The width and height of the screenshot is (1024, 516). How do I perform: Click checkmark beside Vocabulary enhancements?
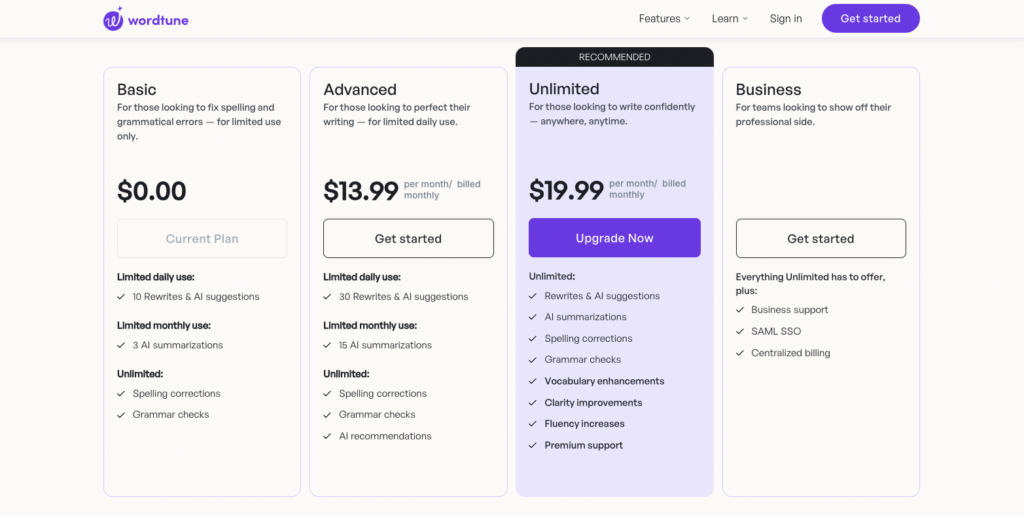(x=534, y=381)
